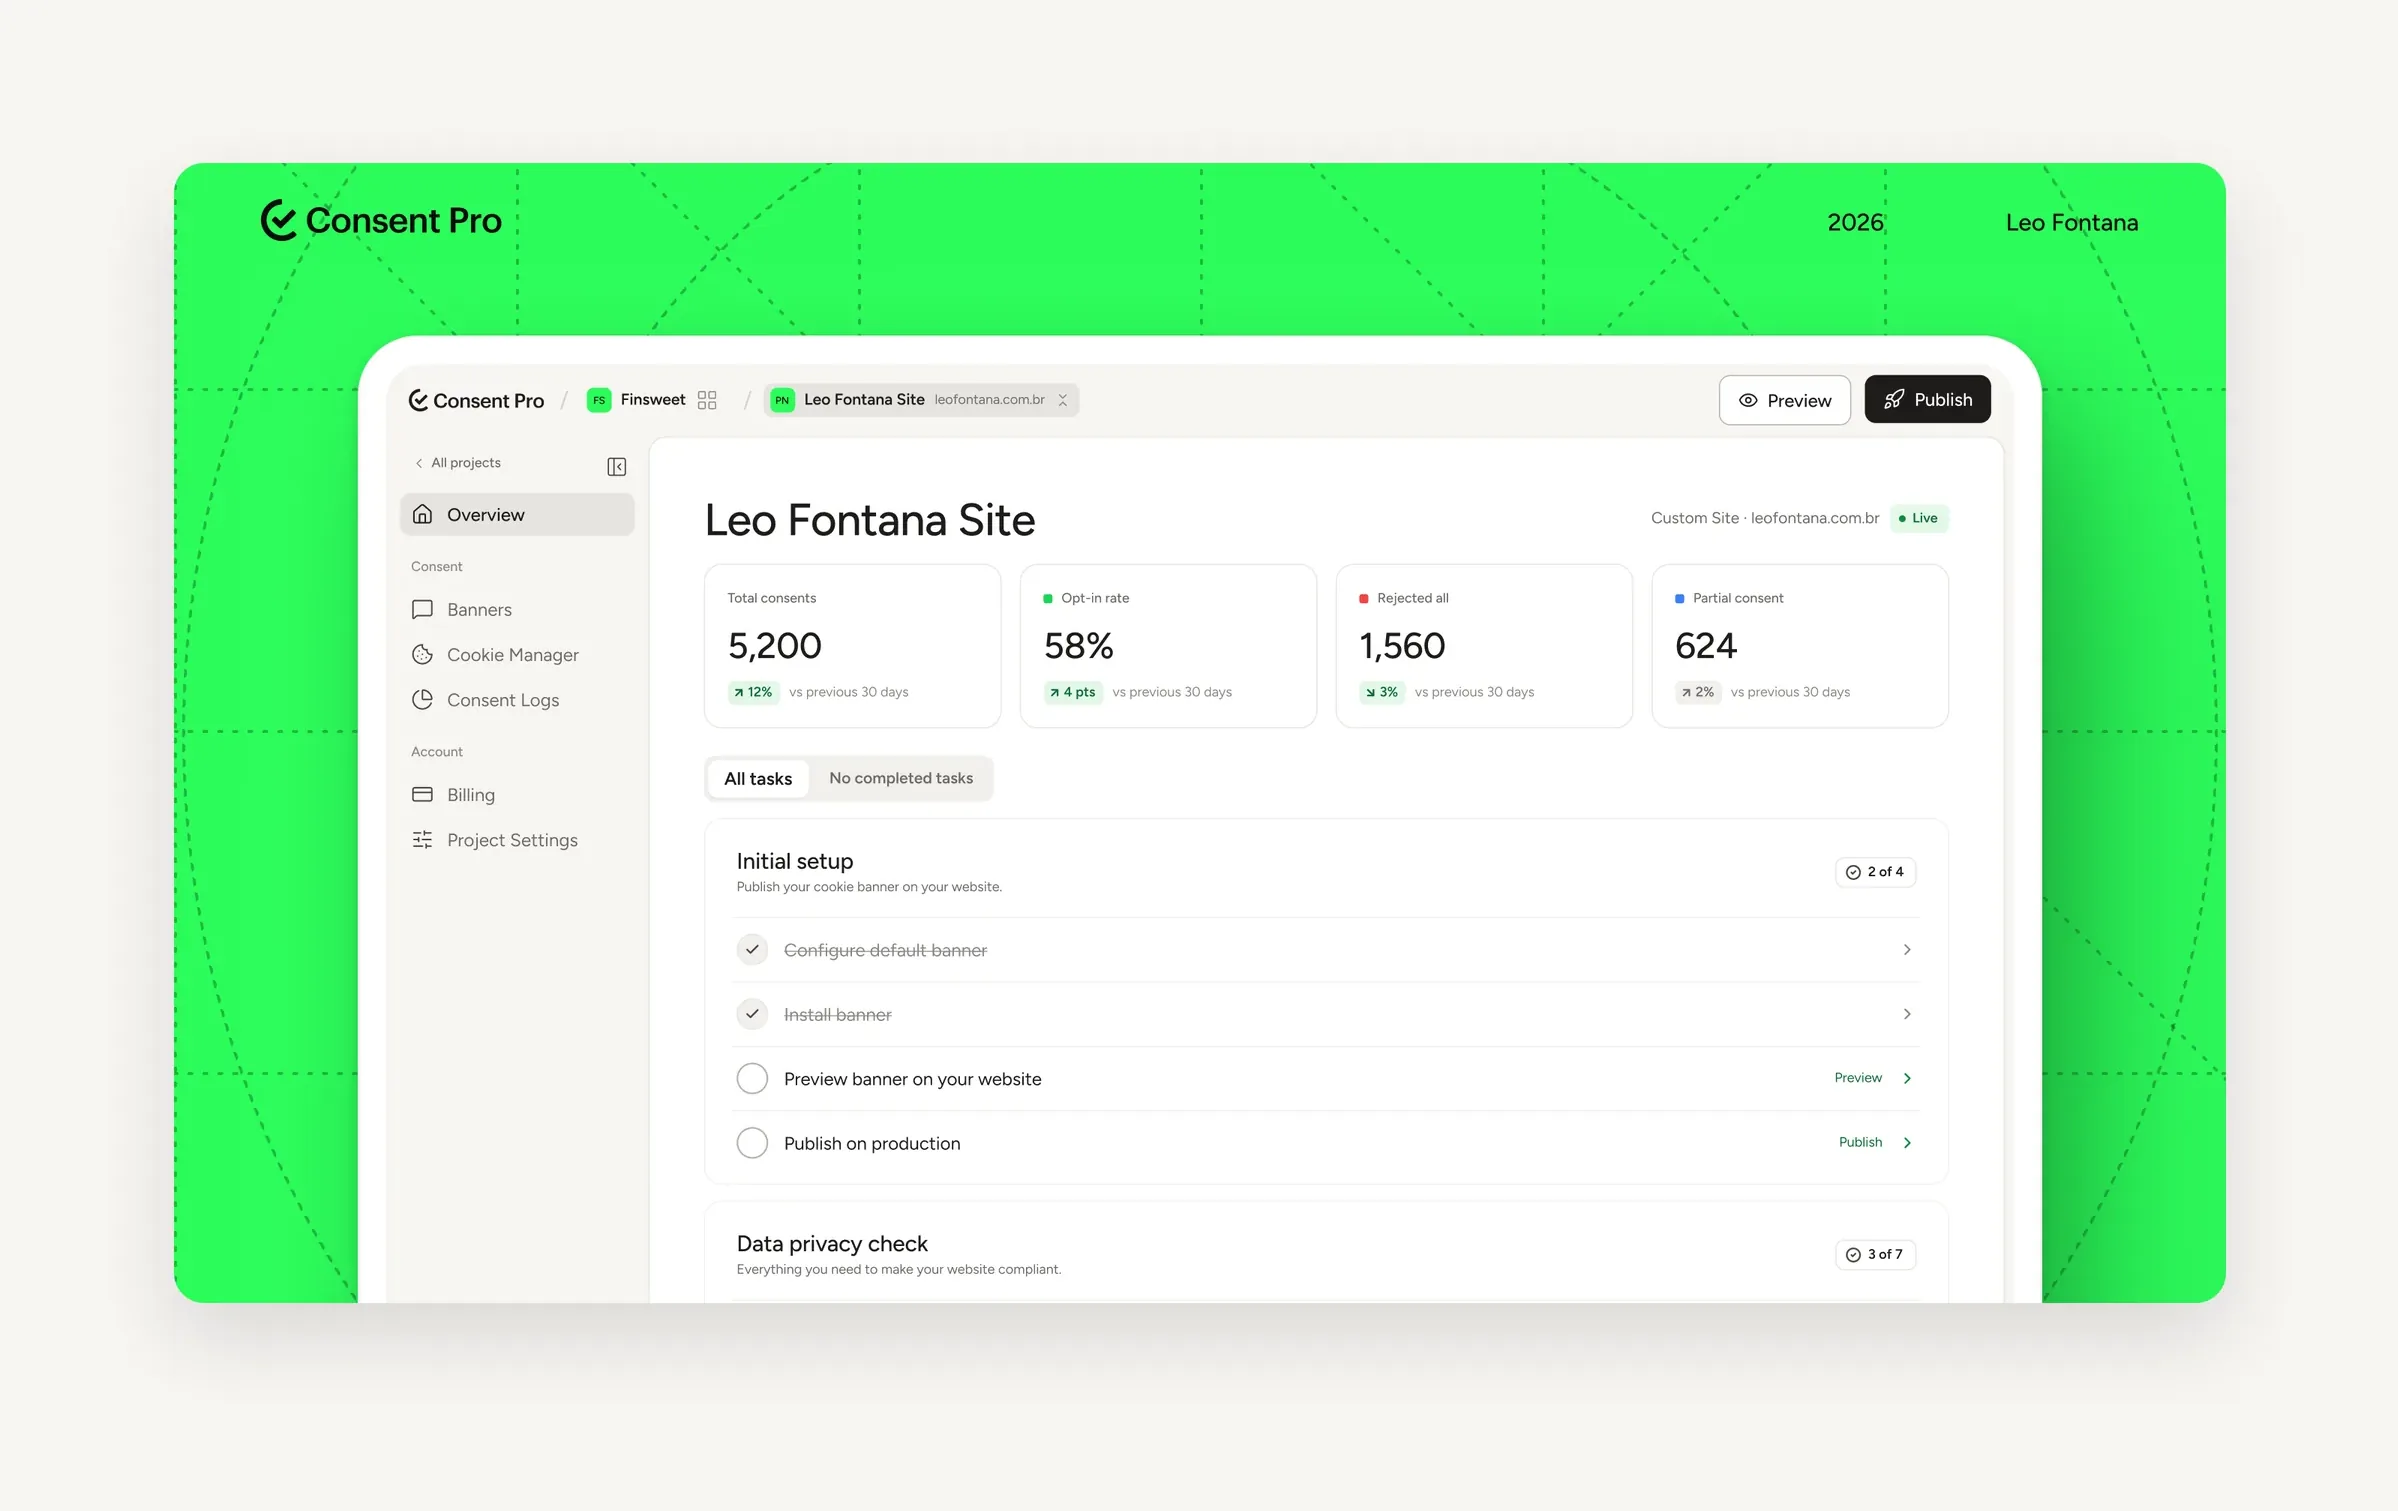The image size is (2398, 1511).
Task: Click the Preview link in the task row
Action: point(1858,1077)
